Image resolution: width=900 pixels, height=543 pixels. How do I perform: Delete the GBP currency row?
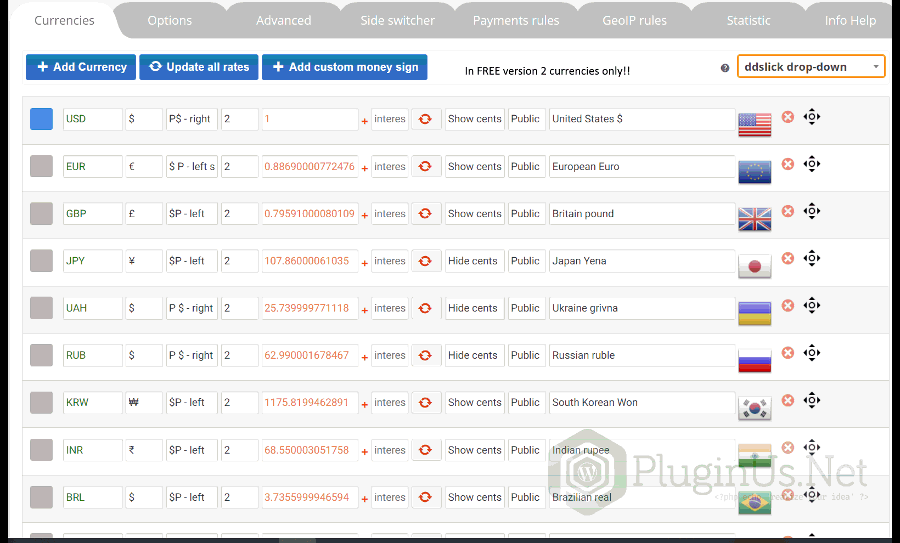tap(788, 211)
